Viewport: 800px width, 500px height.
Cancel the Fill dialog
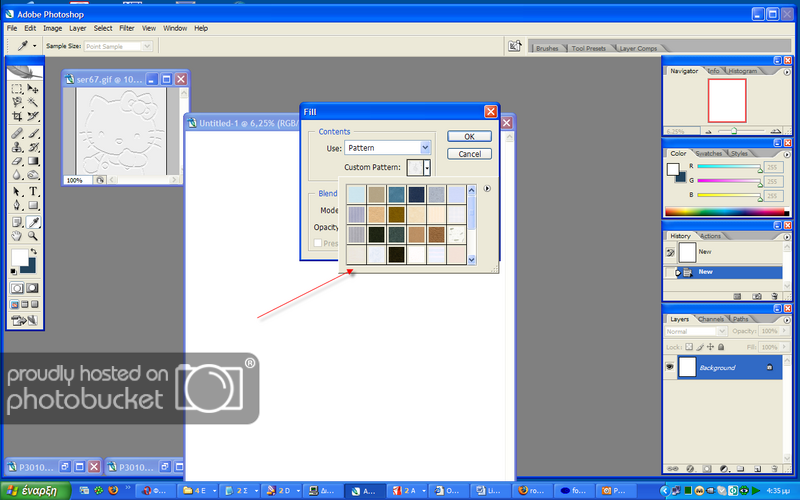coord(468,154)
